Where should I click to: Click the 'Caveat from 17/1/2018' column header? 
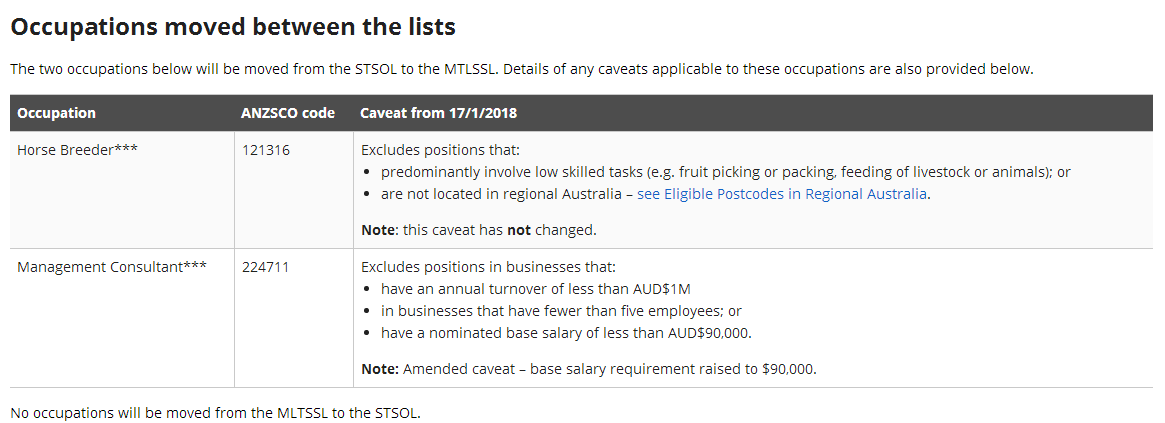coord(438,113)
